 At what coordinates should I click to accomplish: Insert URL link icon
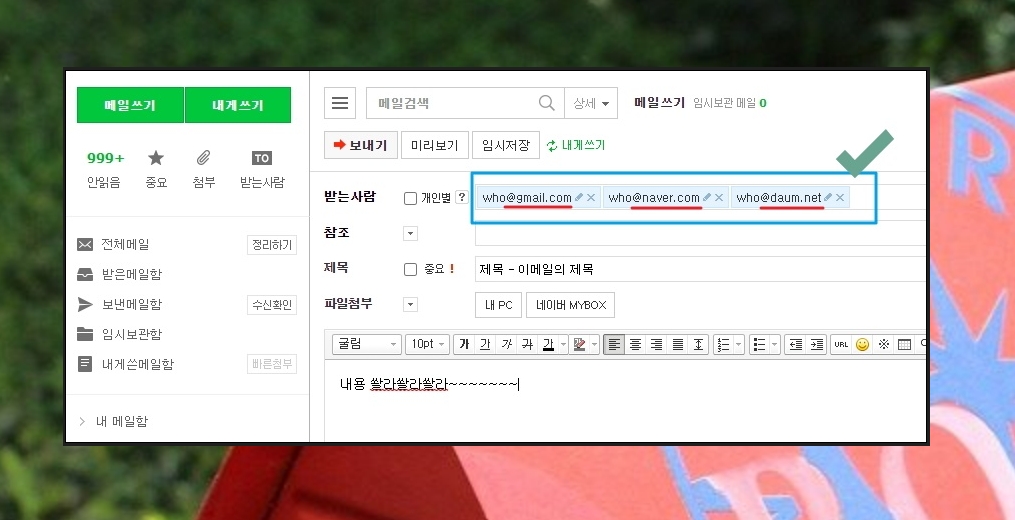tap(841, 345)
